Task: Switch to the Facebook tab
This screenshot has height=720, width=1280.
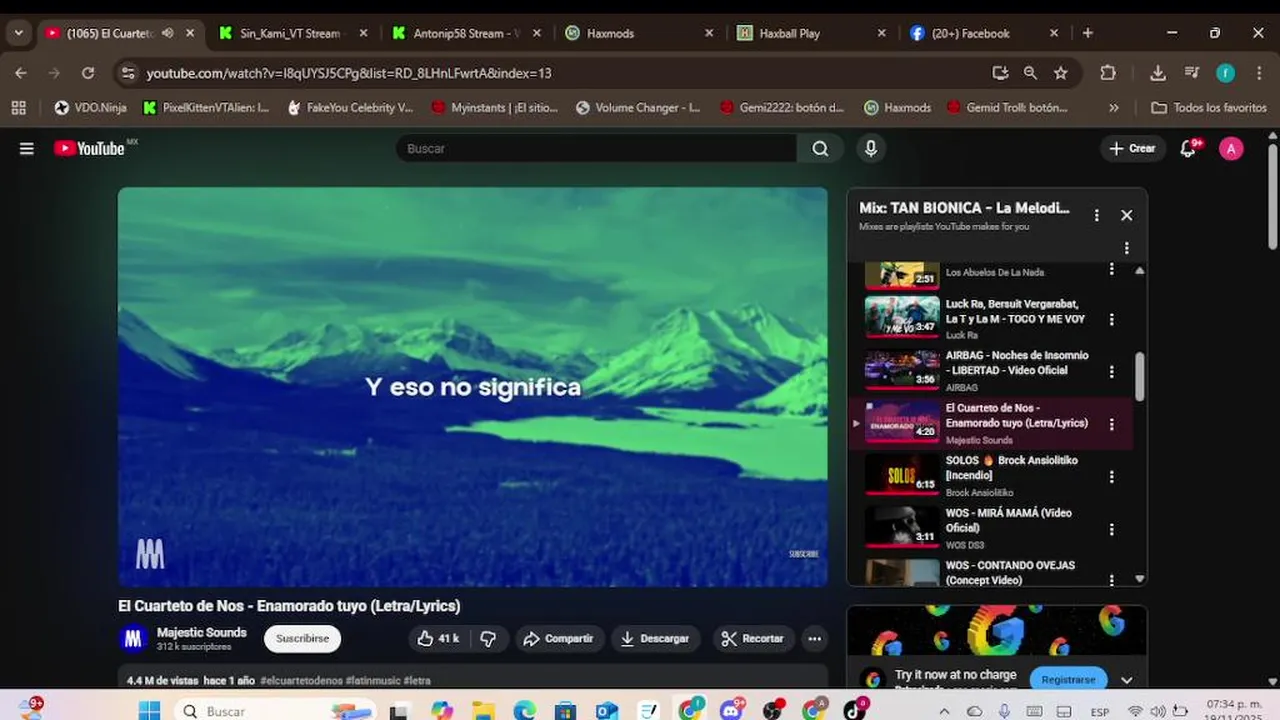Action: click(984, 33)
